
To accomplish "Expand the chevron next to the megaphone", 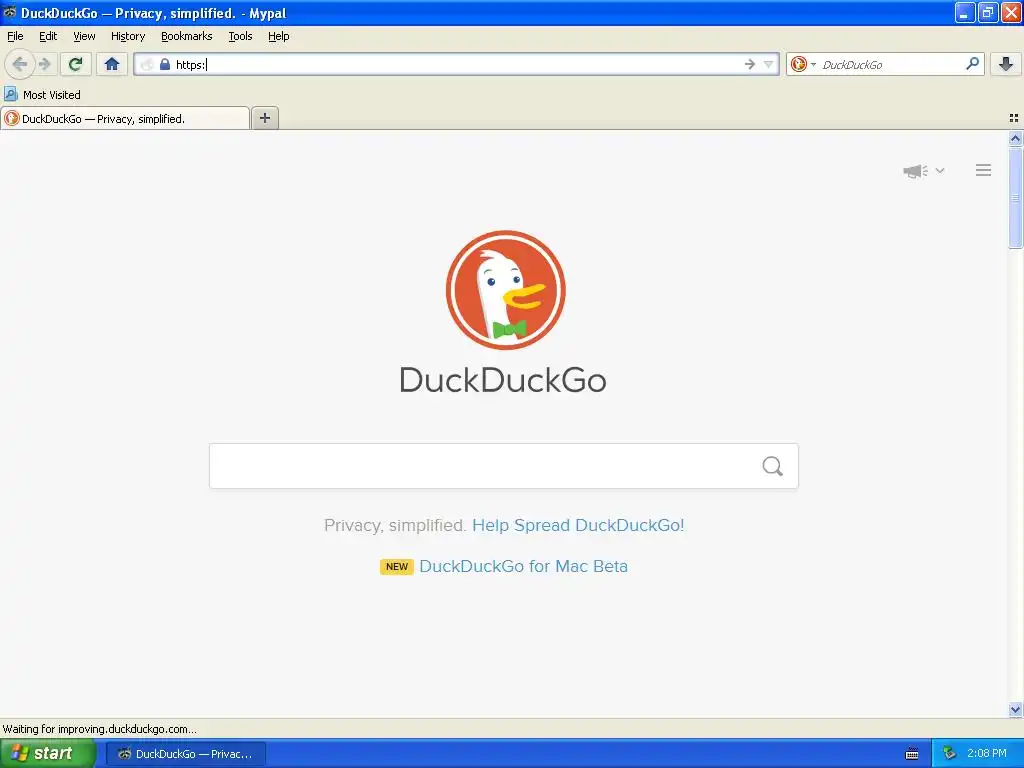I will 940,170.
